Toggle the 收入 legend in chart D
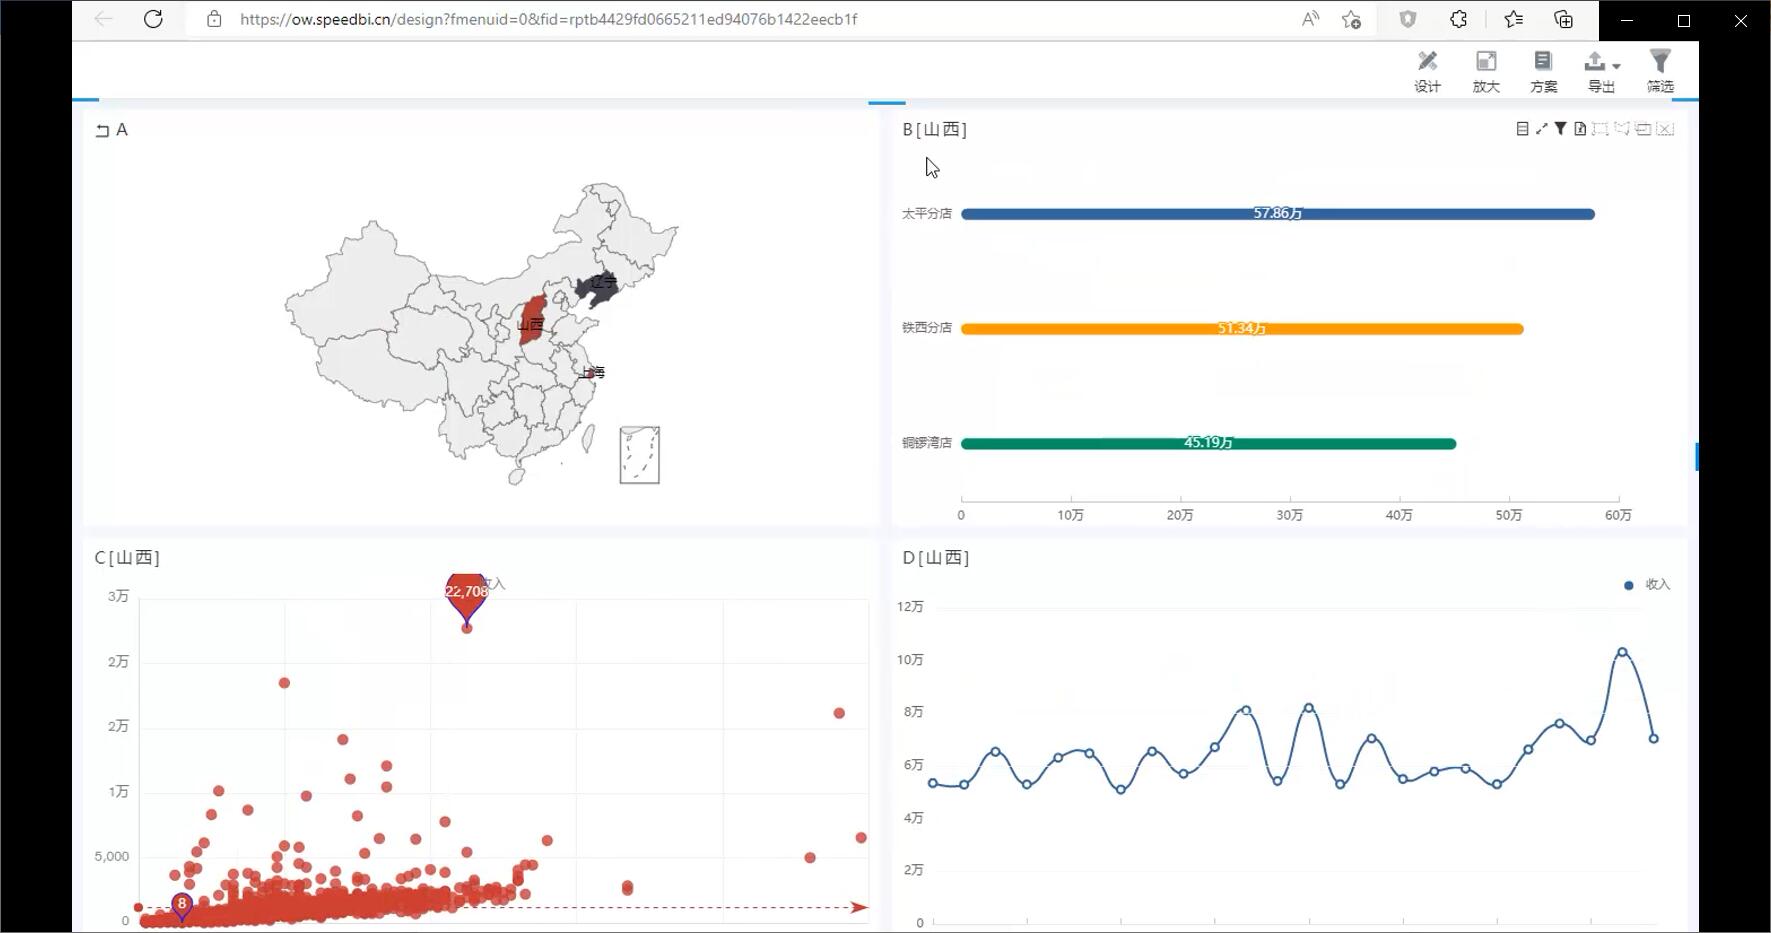This screenshot has height=933, width=1771. (x=1646, y=585)
